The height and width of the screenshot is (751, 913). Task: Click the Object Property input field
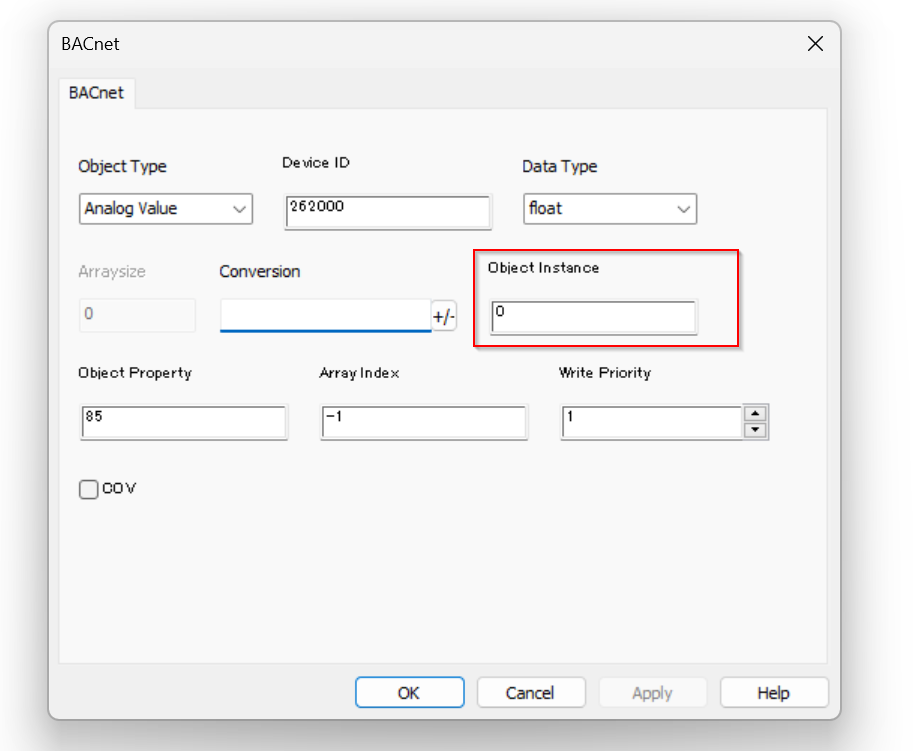[x=183, y=422]
